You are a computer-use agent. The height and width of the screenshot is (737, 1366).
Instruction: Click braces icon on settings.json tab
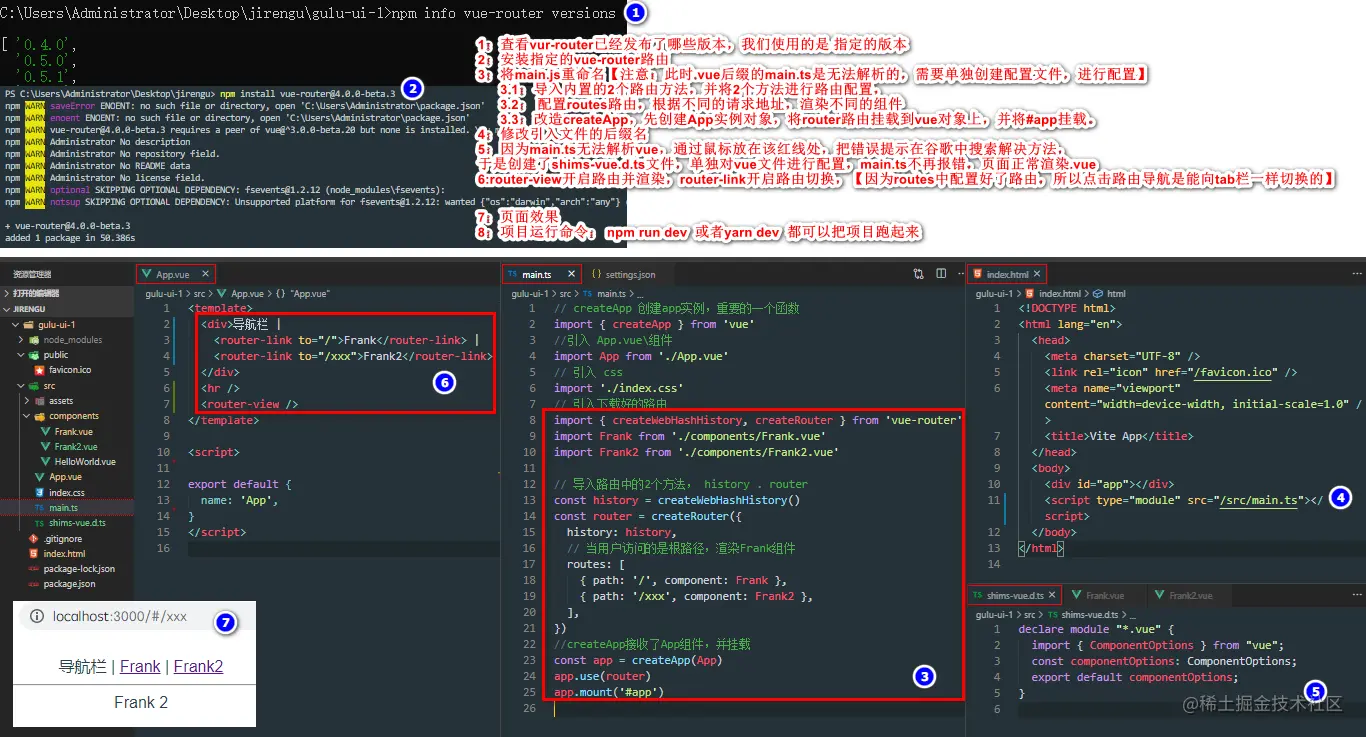(x=596, y=274)
